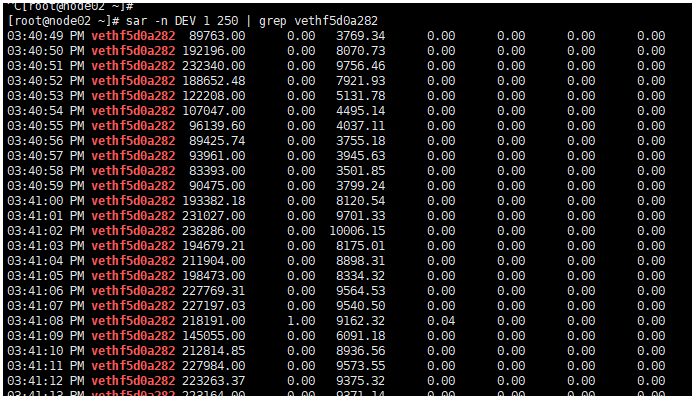The width and height of the screenshot is (696, 400).
Task: Click the value 8898.31
Action: click(x=360, y=261)
